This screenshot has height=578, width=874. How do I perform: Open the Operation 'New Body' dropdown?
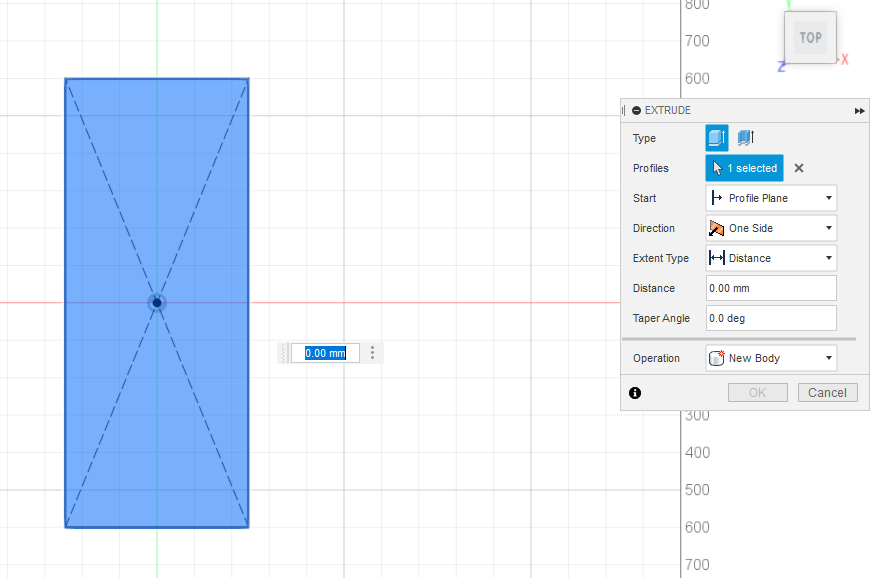771,358
